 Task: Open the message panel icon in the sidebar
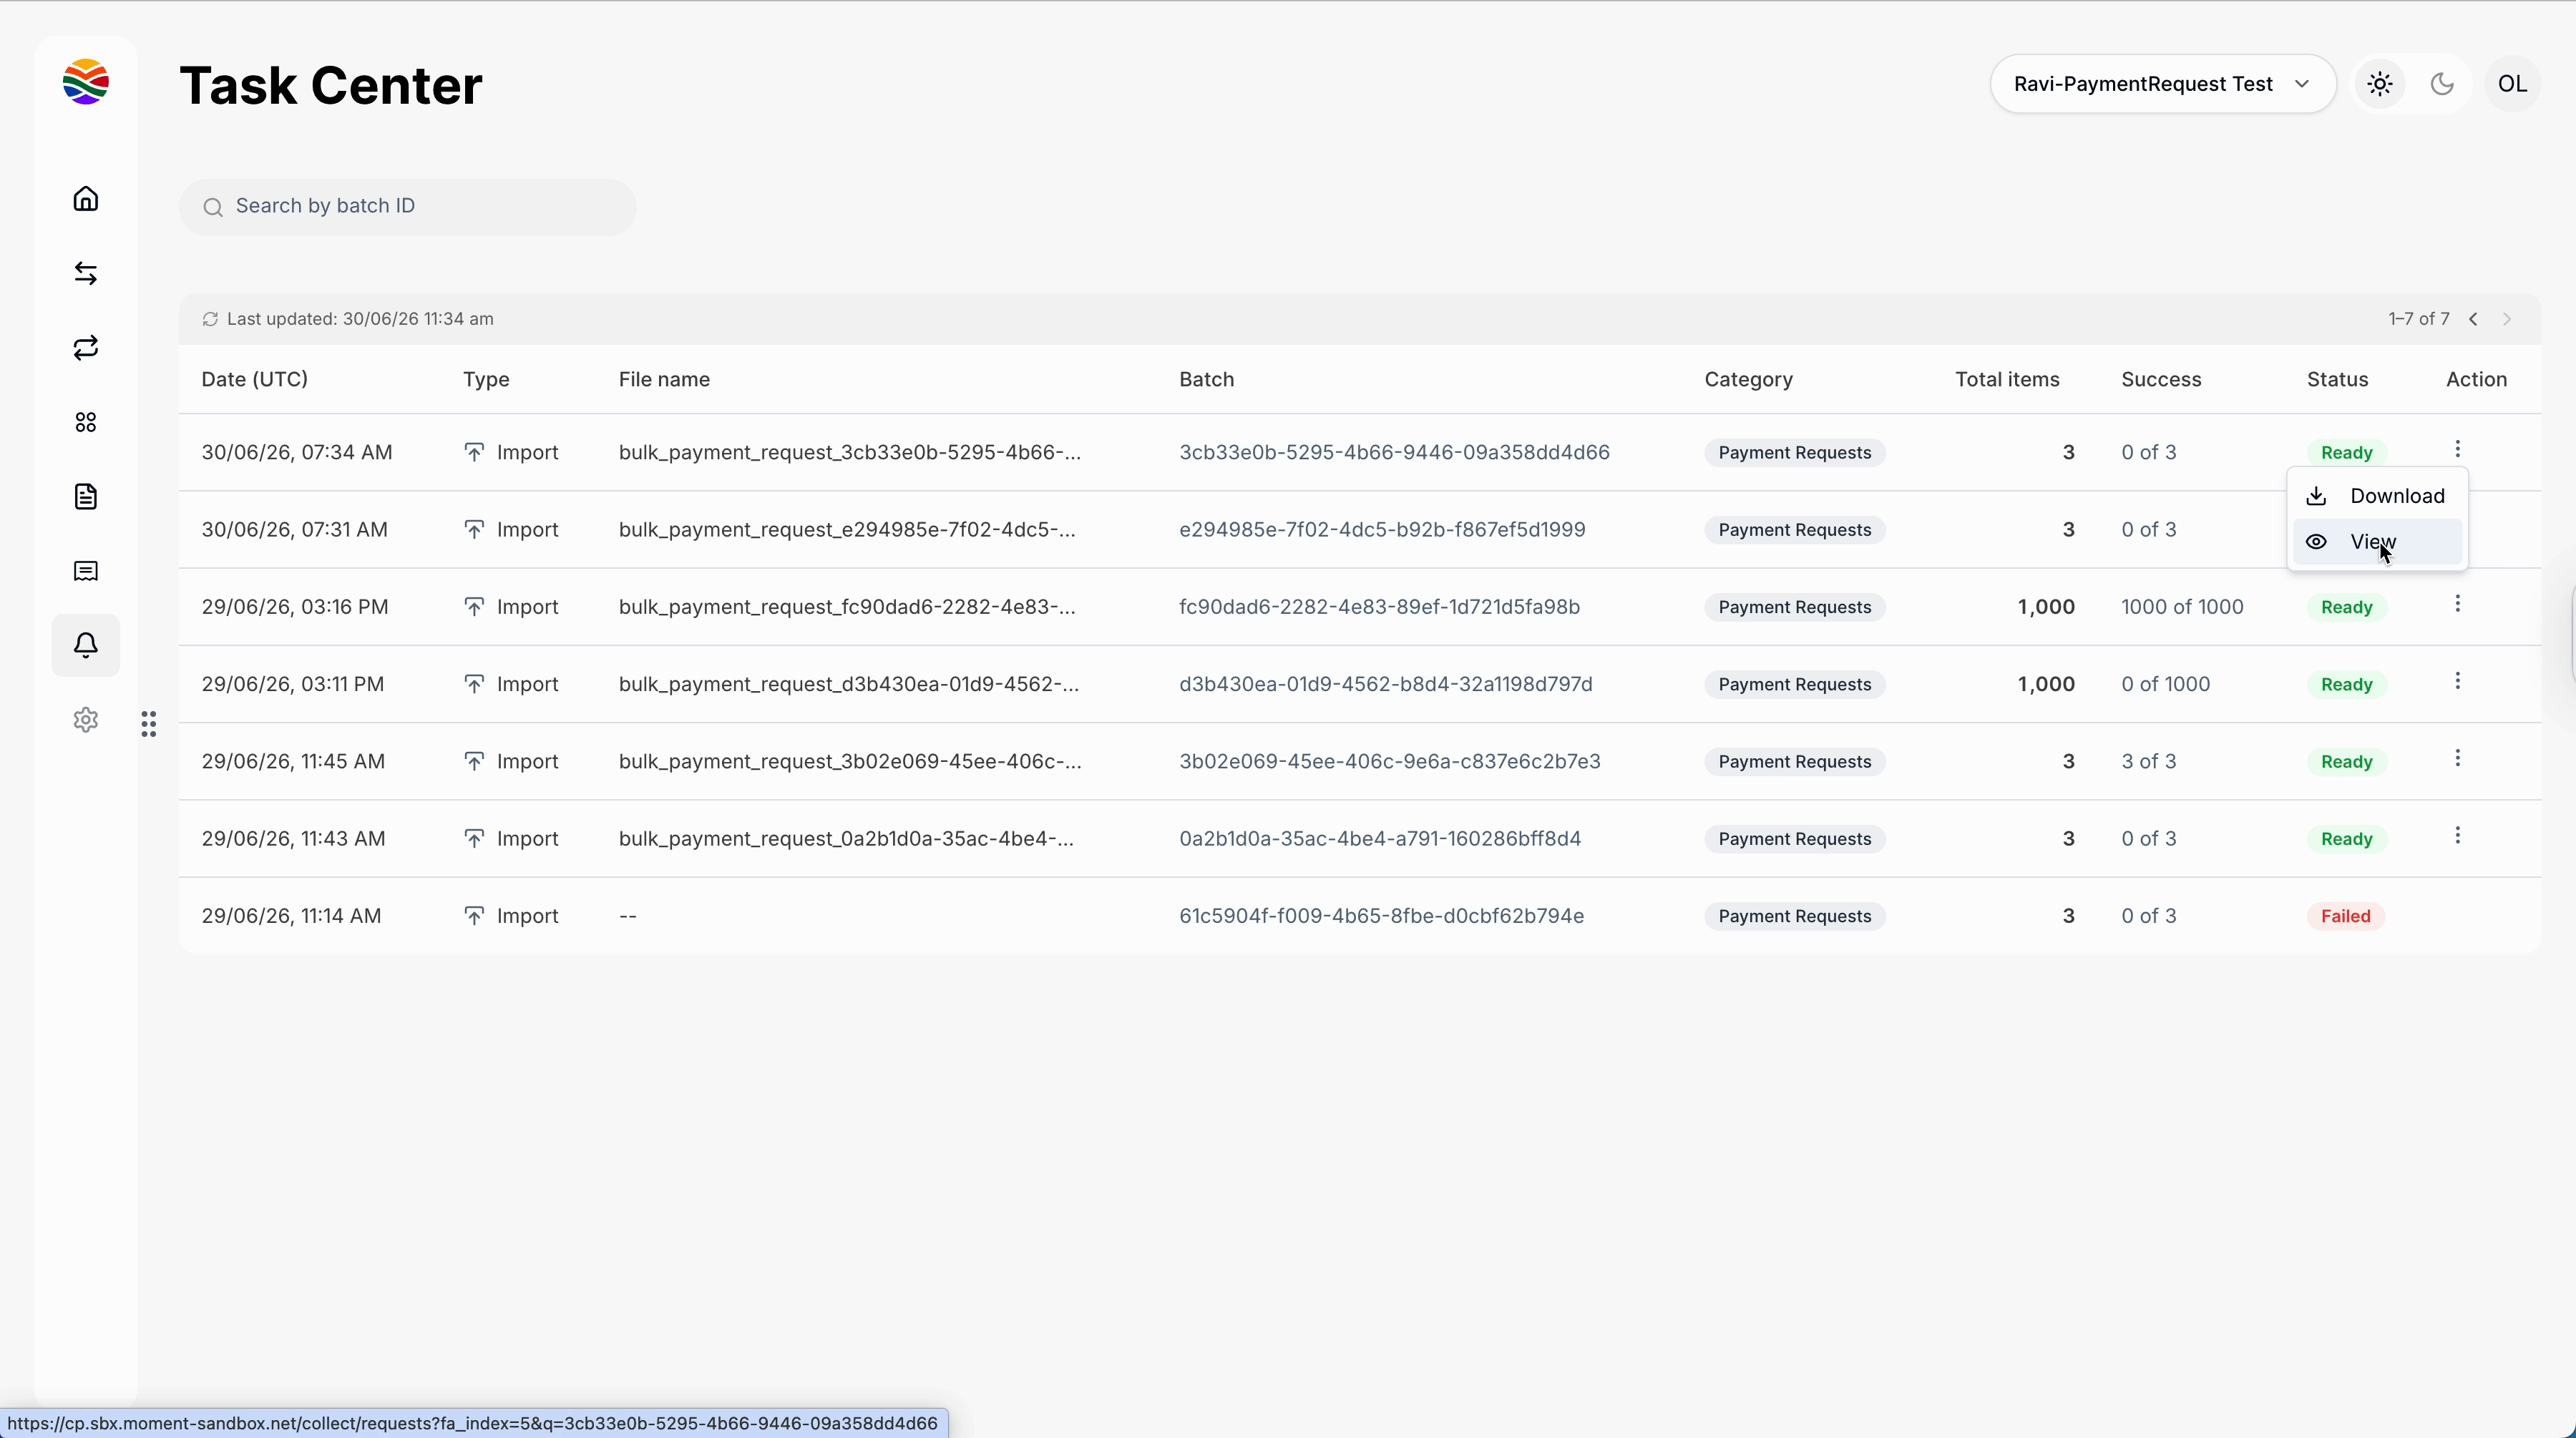pyautogui.click(x=86, y=571)
